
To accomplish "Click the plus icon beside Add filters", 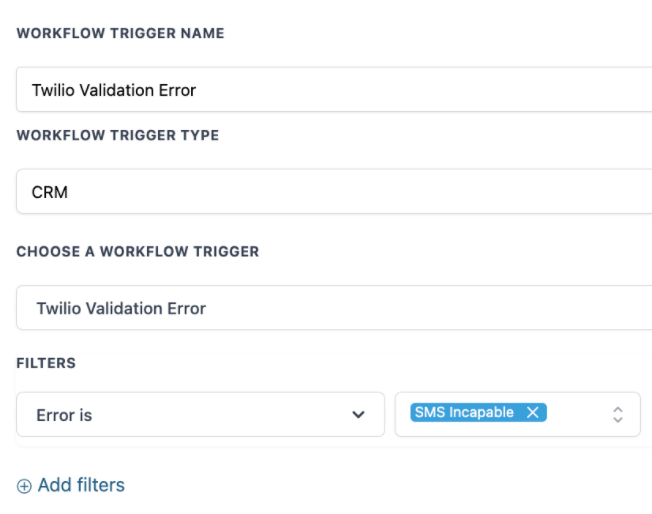I will pyautogui.click(x=24, y=486).
